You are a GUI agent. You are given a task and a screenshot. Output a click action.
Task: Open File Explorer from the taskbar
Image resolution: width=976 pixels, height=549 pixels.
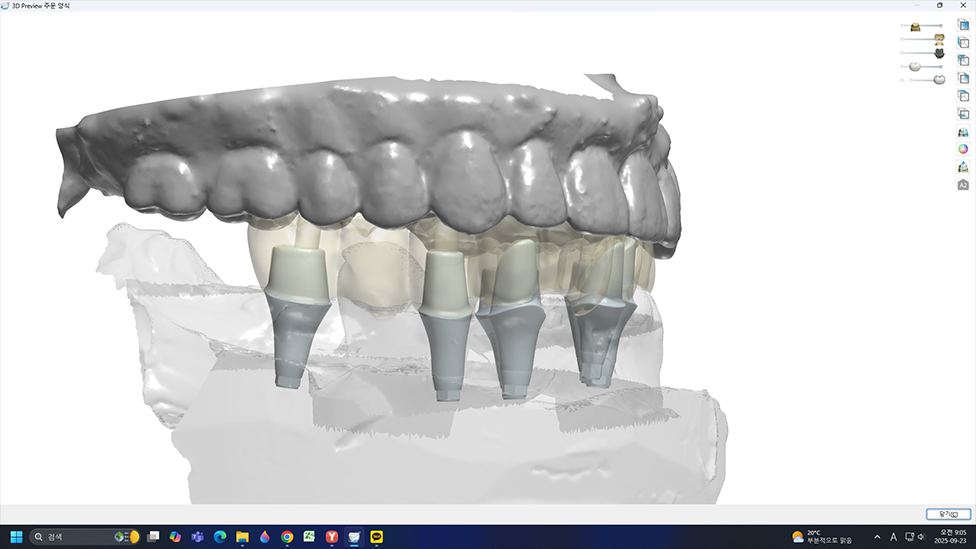[x=242, y=537]
